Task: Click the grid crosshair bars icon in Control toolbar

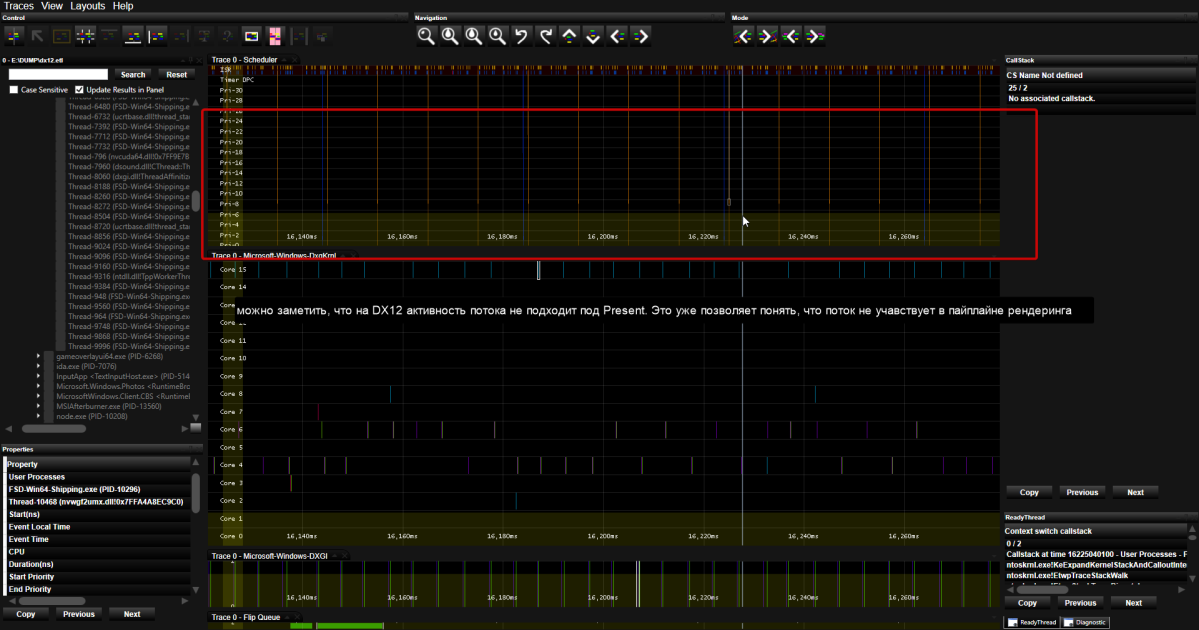Action: click(85, 36)
